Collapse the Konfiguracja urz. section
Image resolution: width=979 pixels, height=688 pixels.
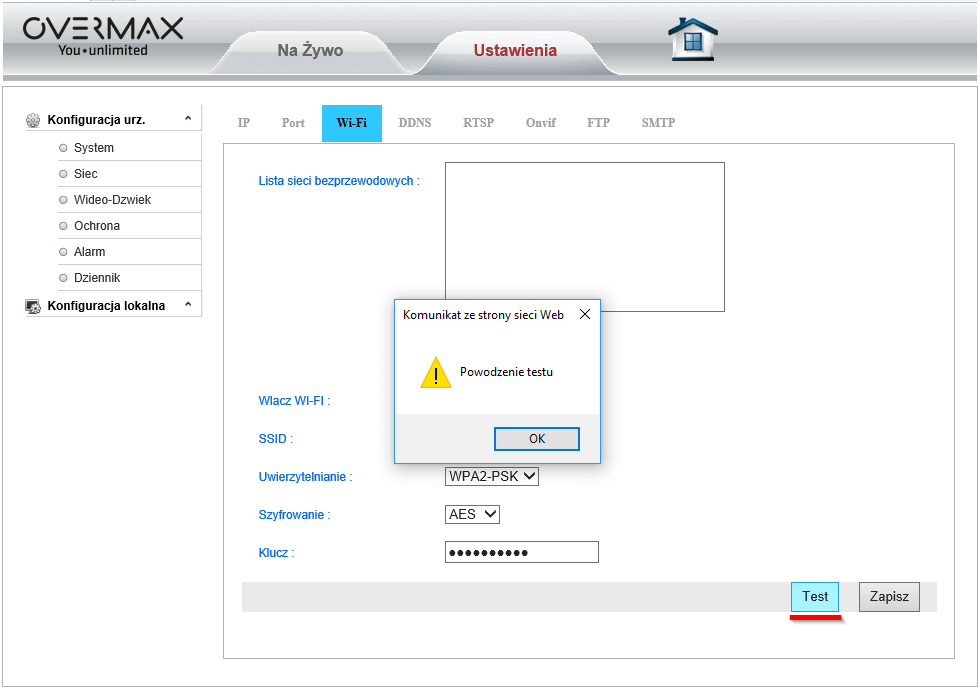pos(188,119)
